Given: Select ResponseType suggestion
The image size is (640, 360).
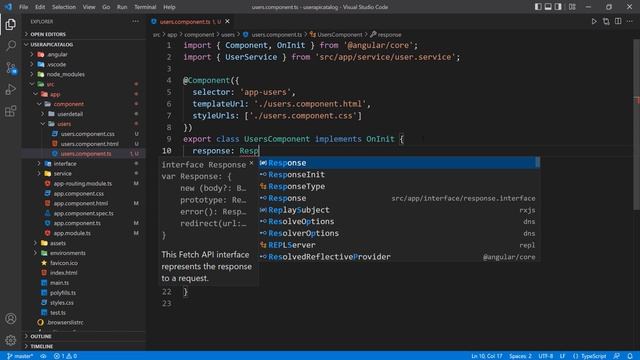Looking at the screenshot, I should pyautogui.click(x=399, y=187).
